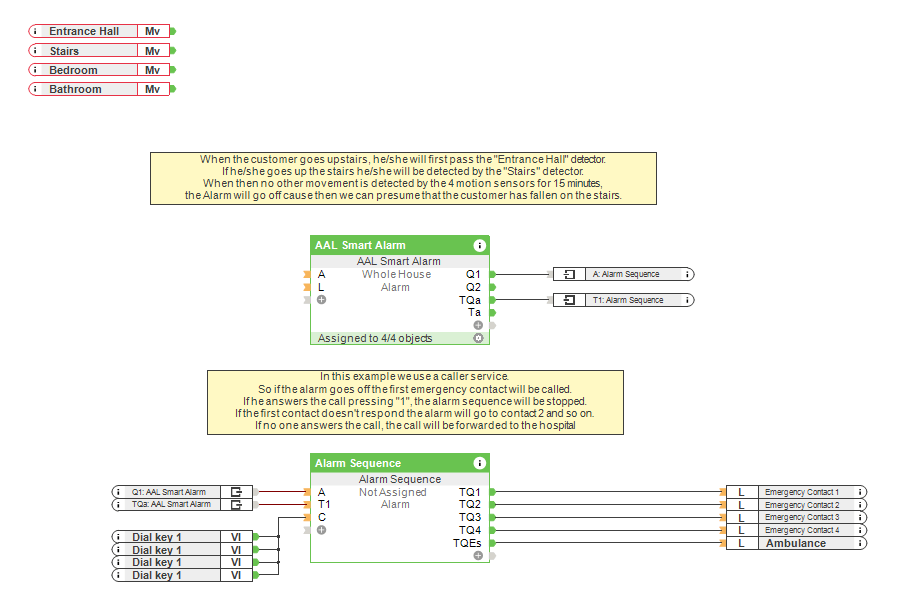Click the Assigned to 4/4 objects label
Image resolution: width=909 pixels, height=611 pixels.
click(x=375, y=338)
